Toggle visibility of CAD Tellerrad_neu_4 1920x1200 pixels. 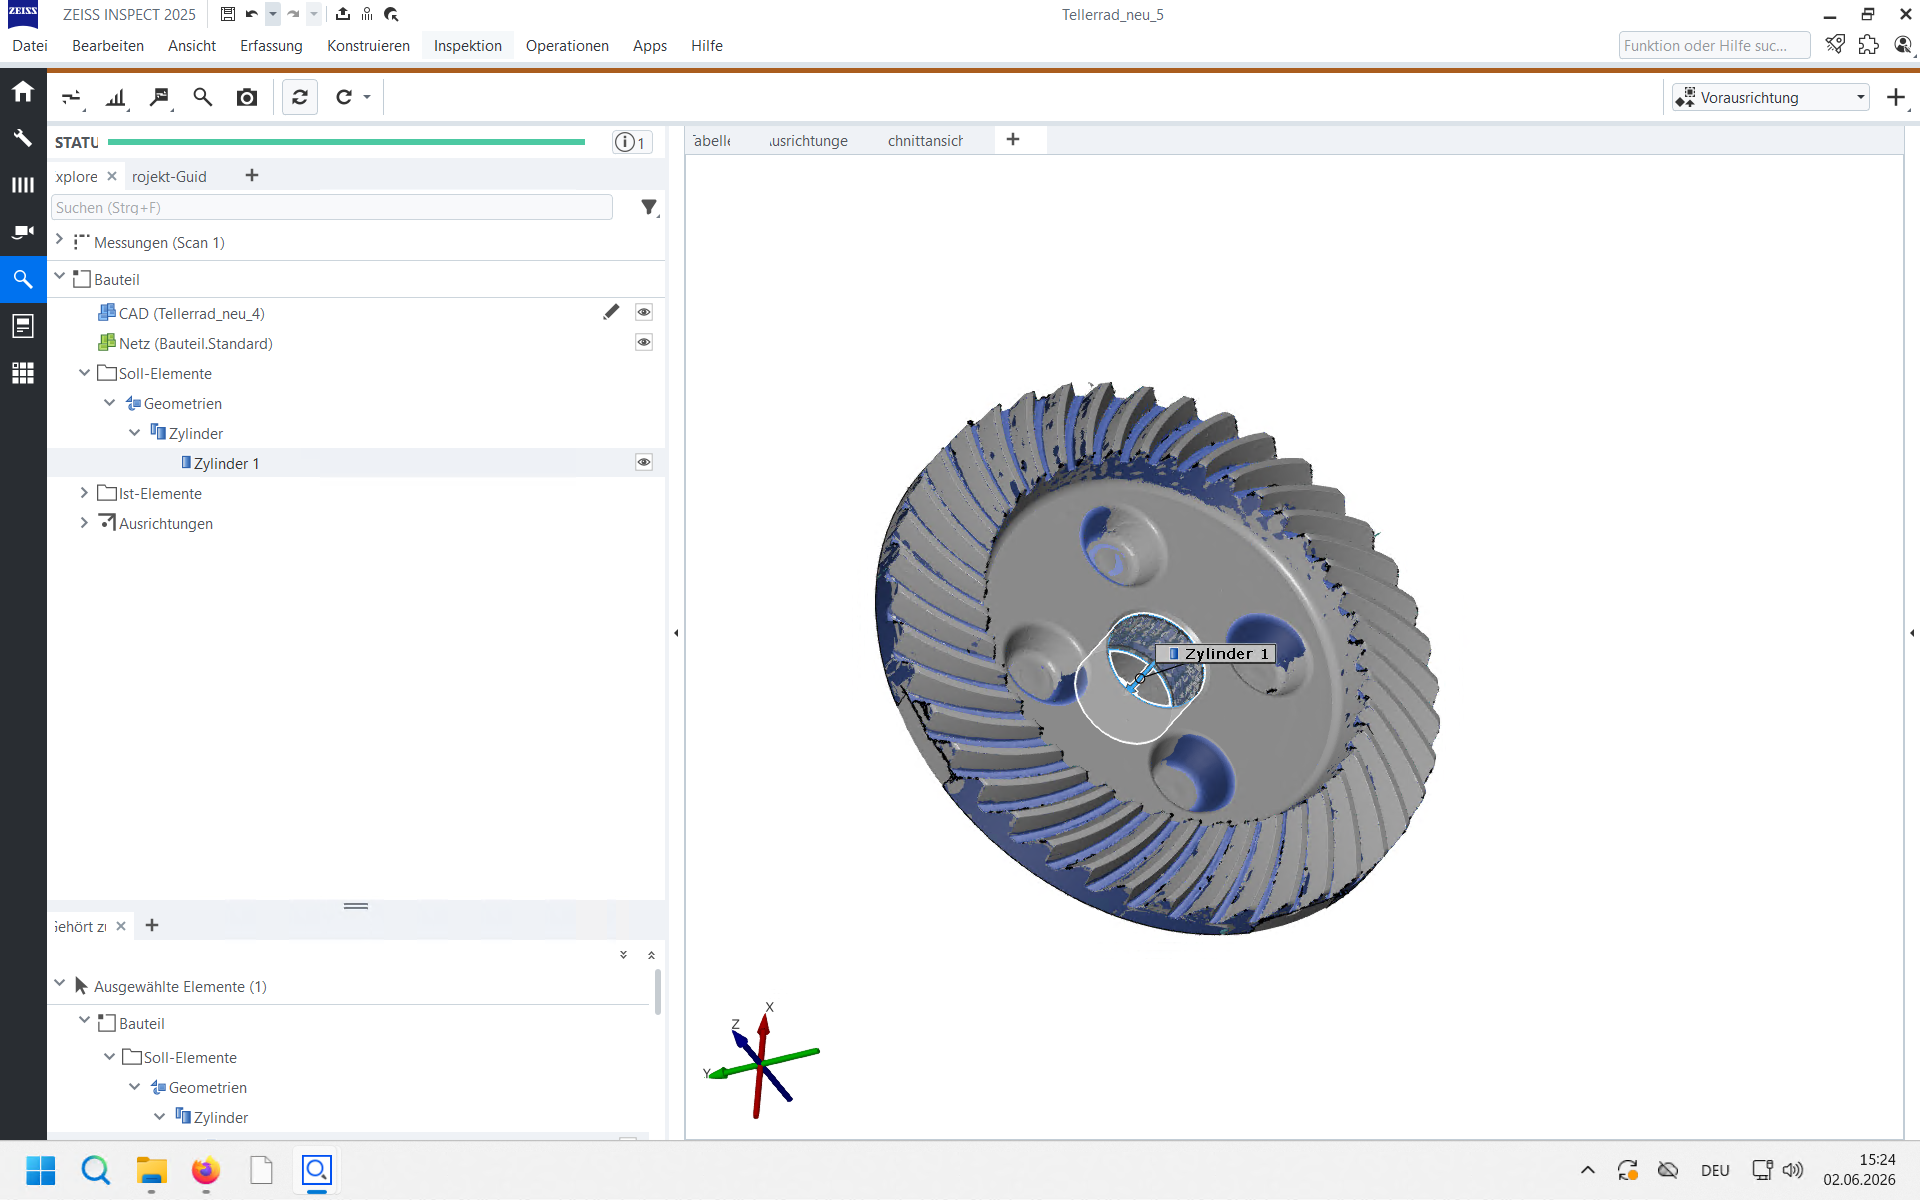pyautogui.click(x=644, y=312)
